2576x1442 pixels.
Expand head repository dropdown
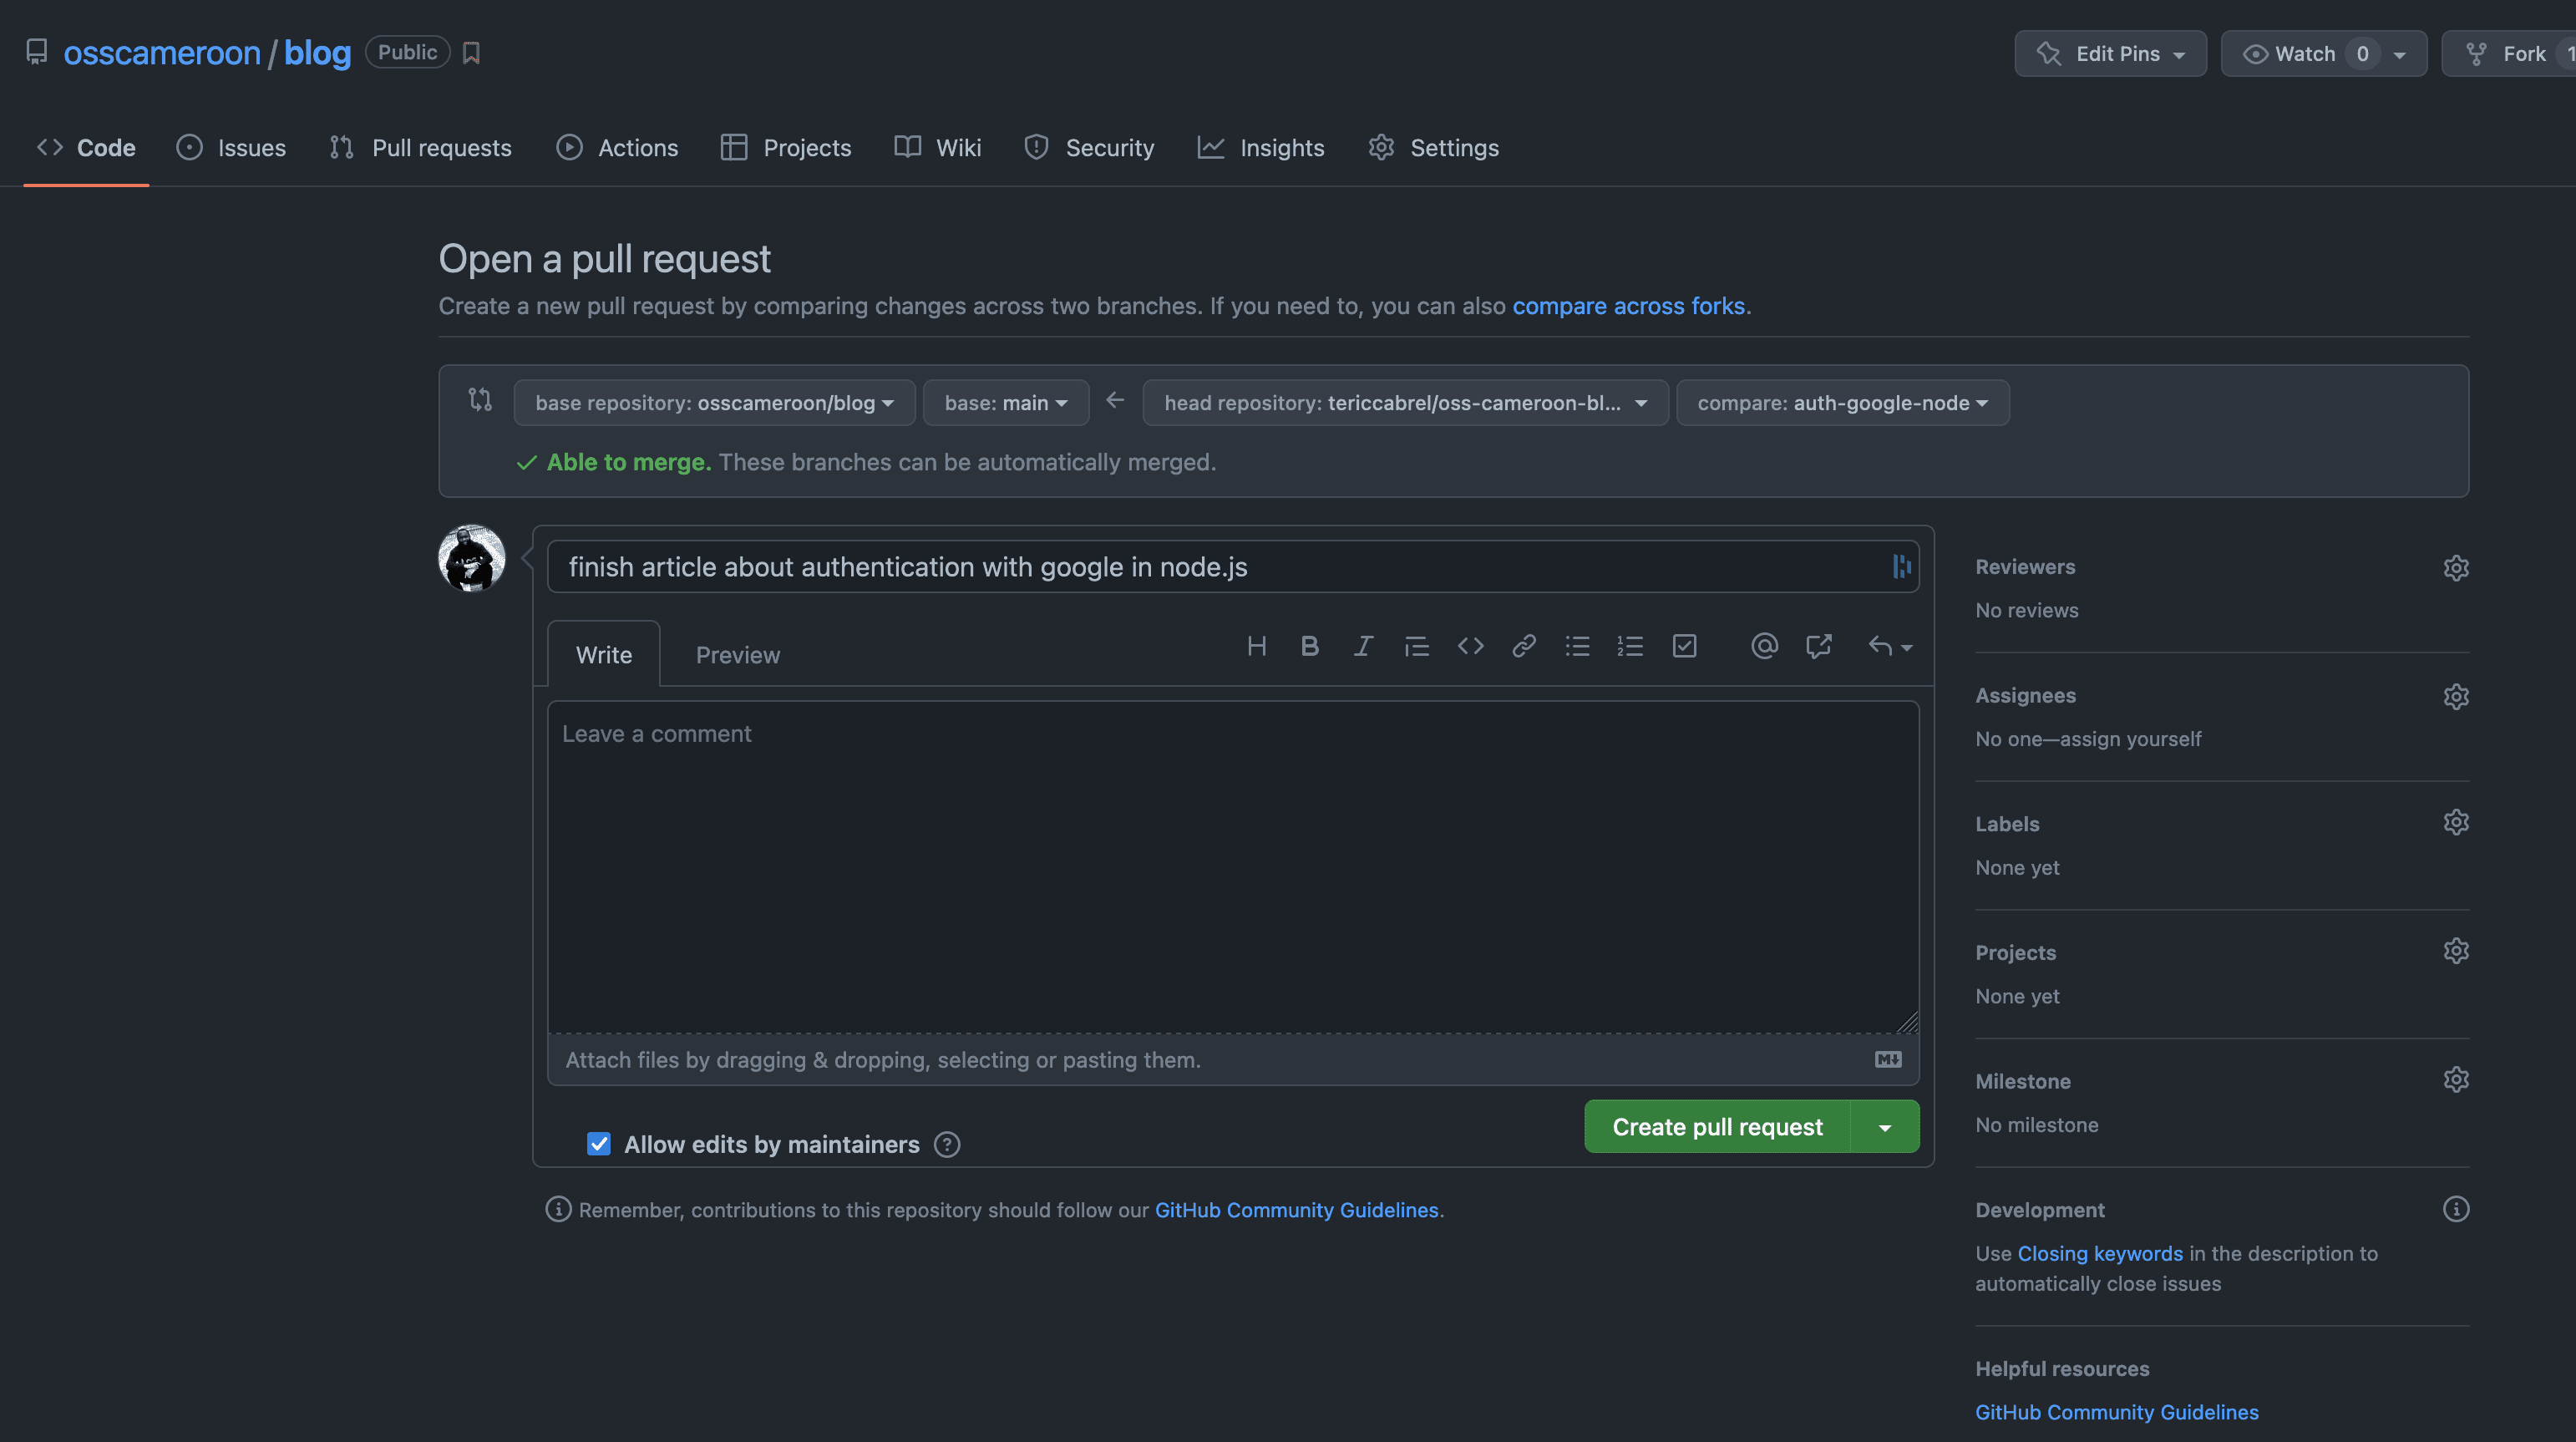[x=1405, y=403]
